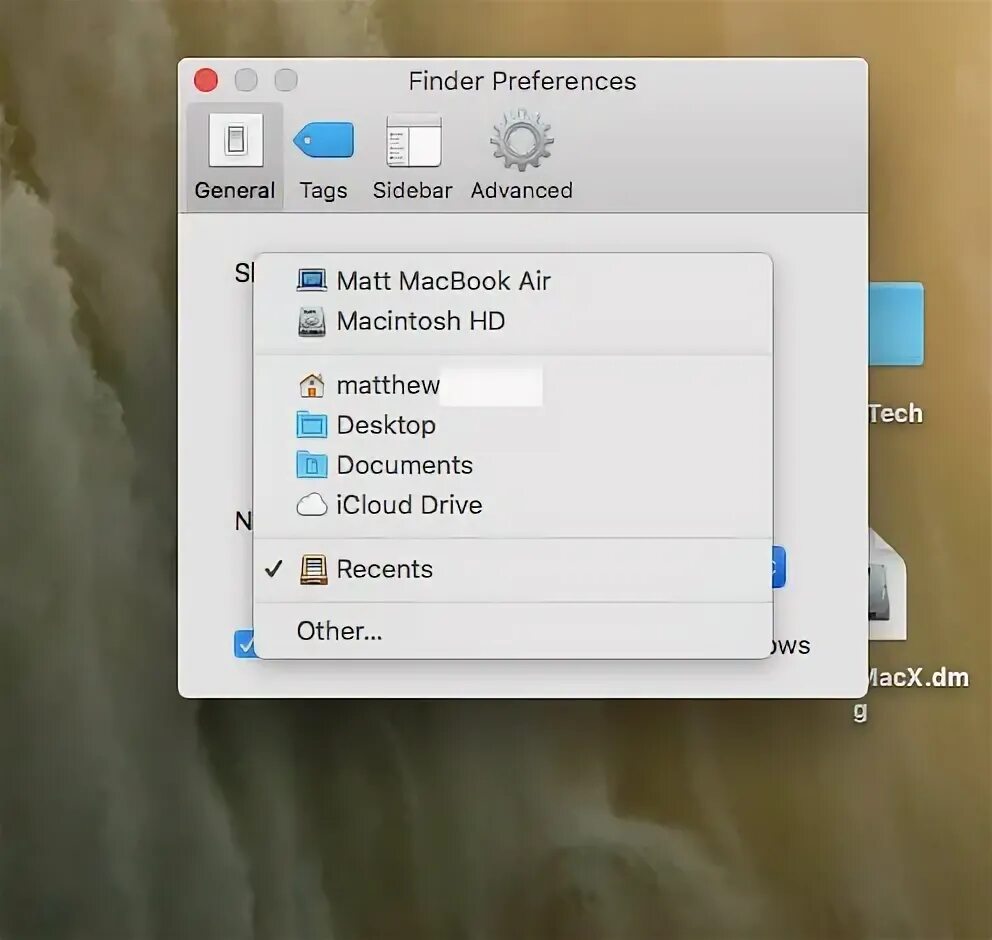Click the blue folder on the desktop
Viewport: 992px width, 940px height.
click(896, 324)
